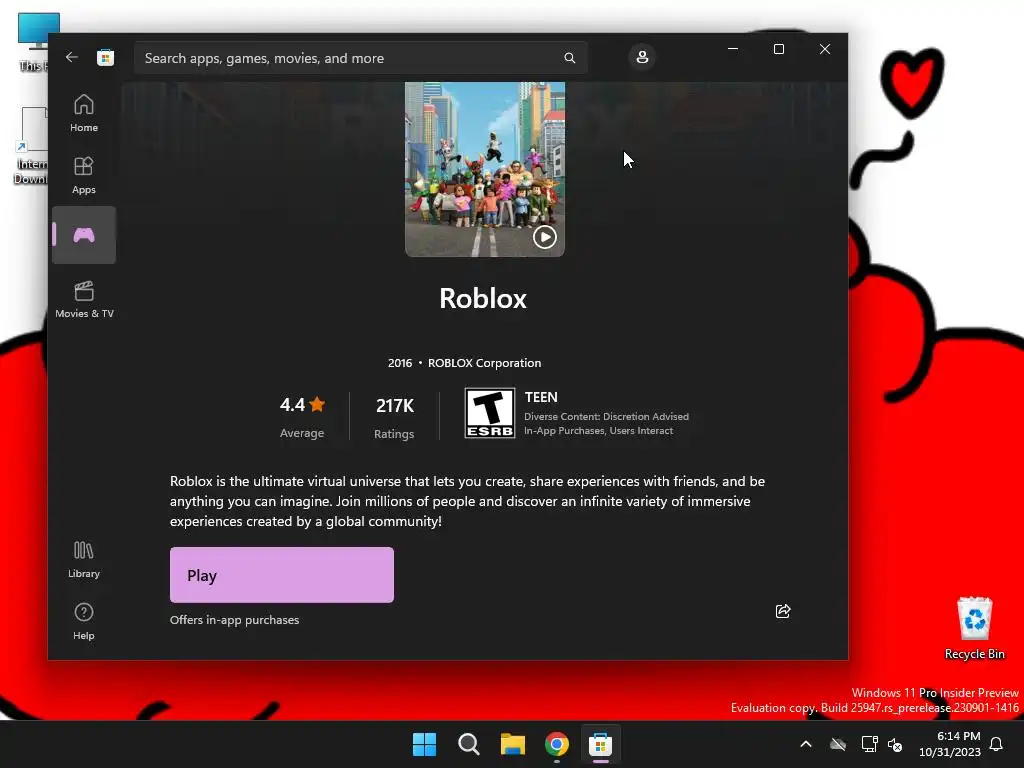Select the Gaming controller sidebar item
Viewport: 1024px width, 768px height.
pyautogui.click(x=84, y=235)
